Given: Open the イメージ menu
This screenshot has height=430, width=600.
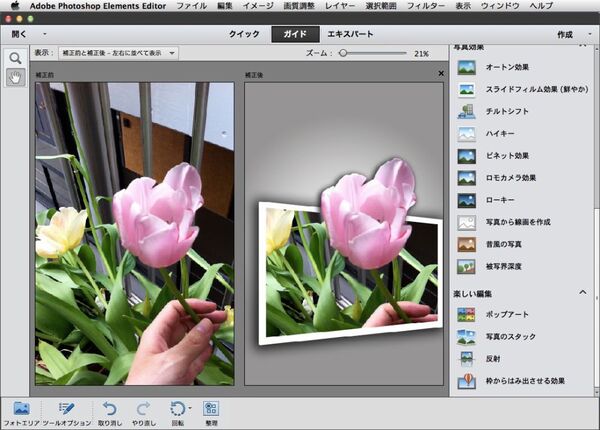Looking at the screenshot, I should 258,6.
